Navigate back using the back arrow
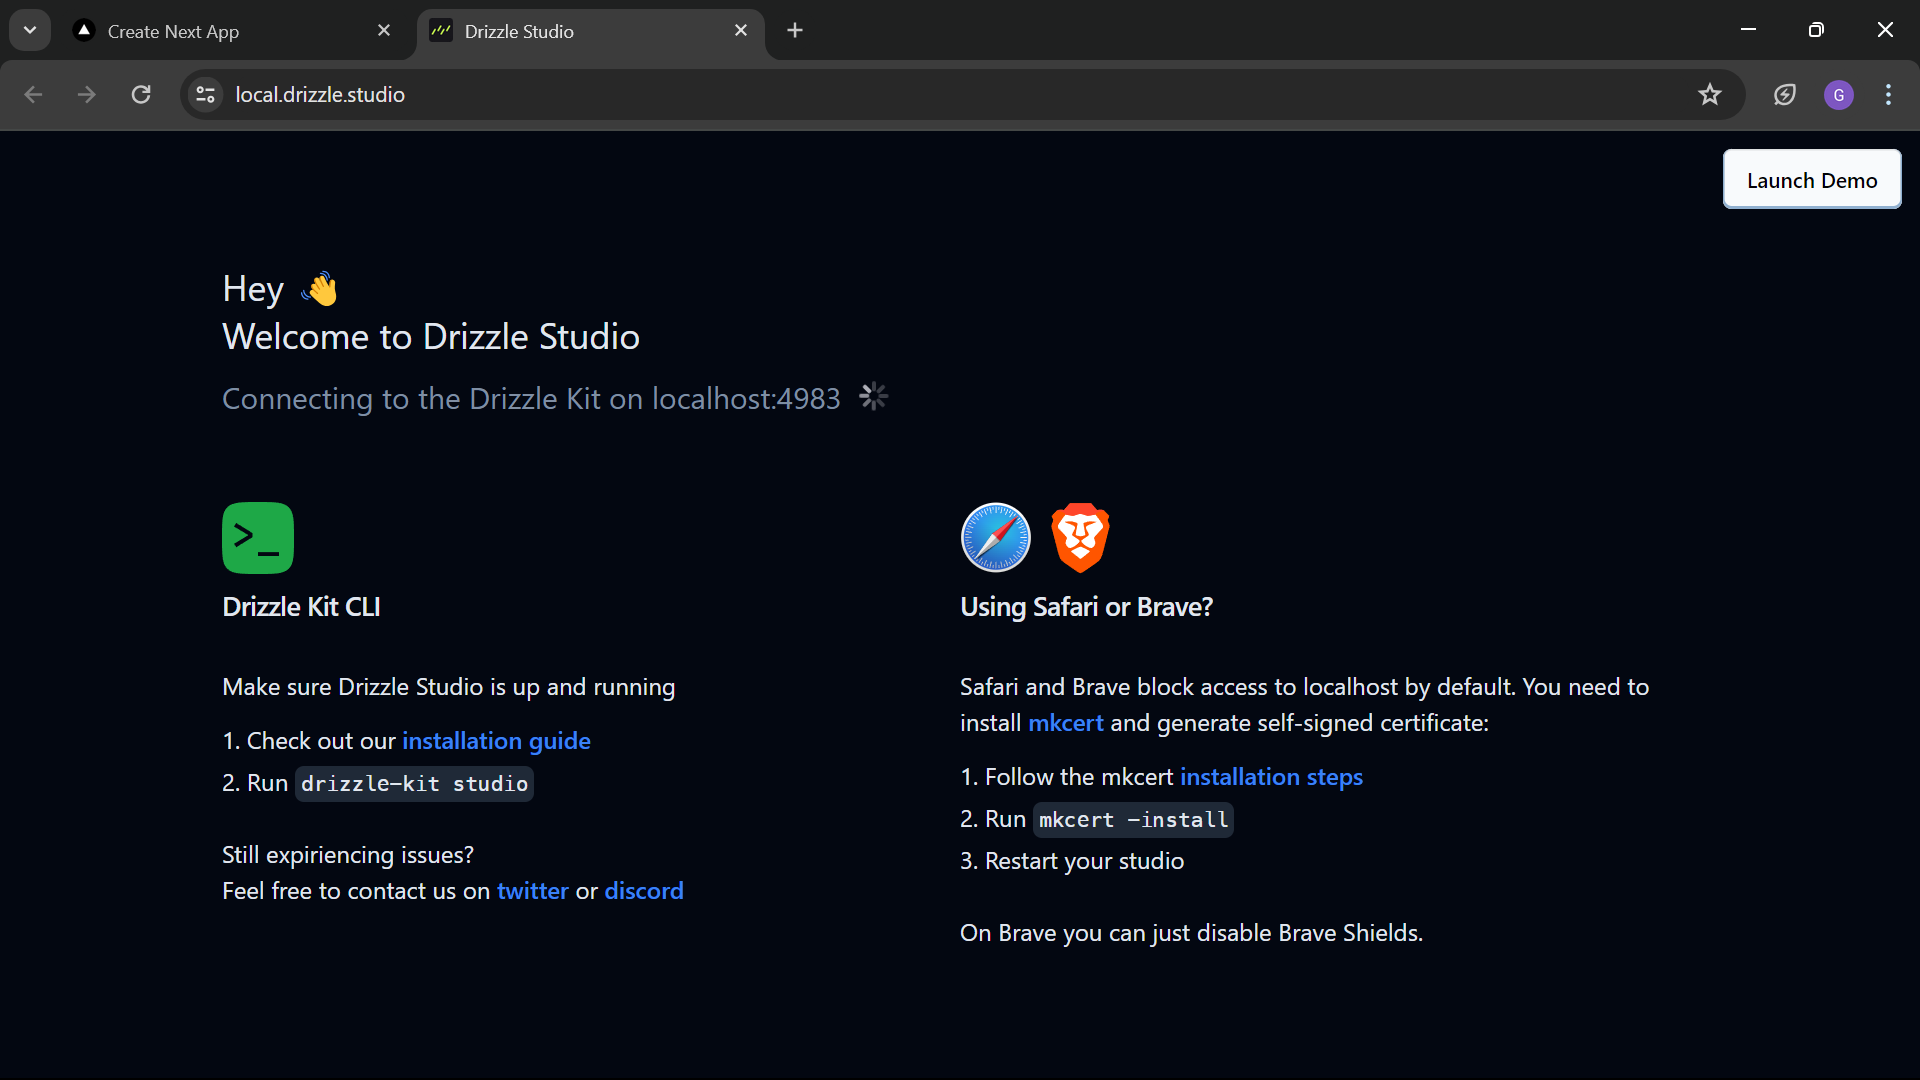1920x1080 pixels. coord(33,94)
